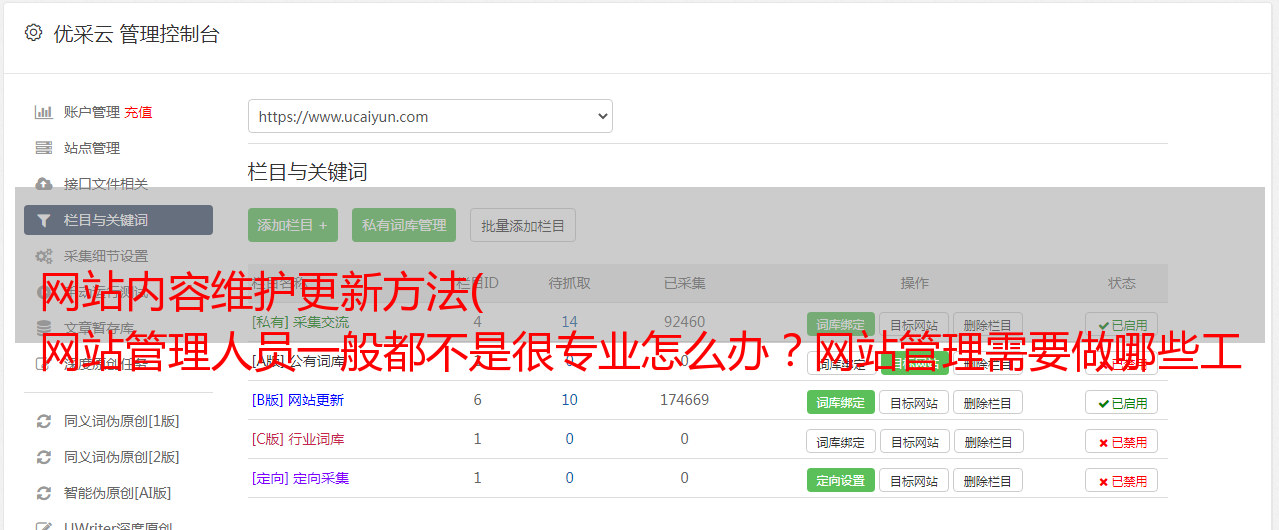Click the gears icon for 采集细节设置
Image resolution: width=1279 pixels, height=530 pixels.
point(44,256)
